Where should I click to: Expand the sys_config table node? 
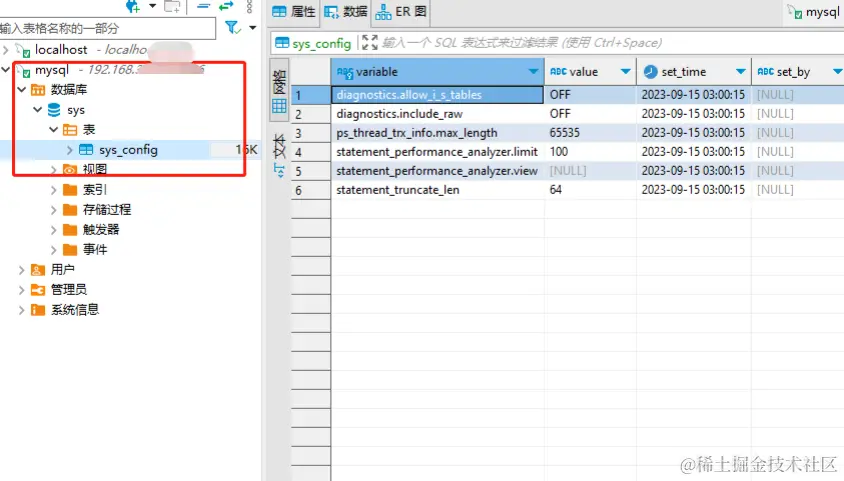pyautogui.click(x=69, y=150)
